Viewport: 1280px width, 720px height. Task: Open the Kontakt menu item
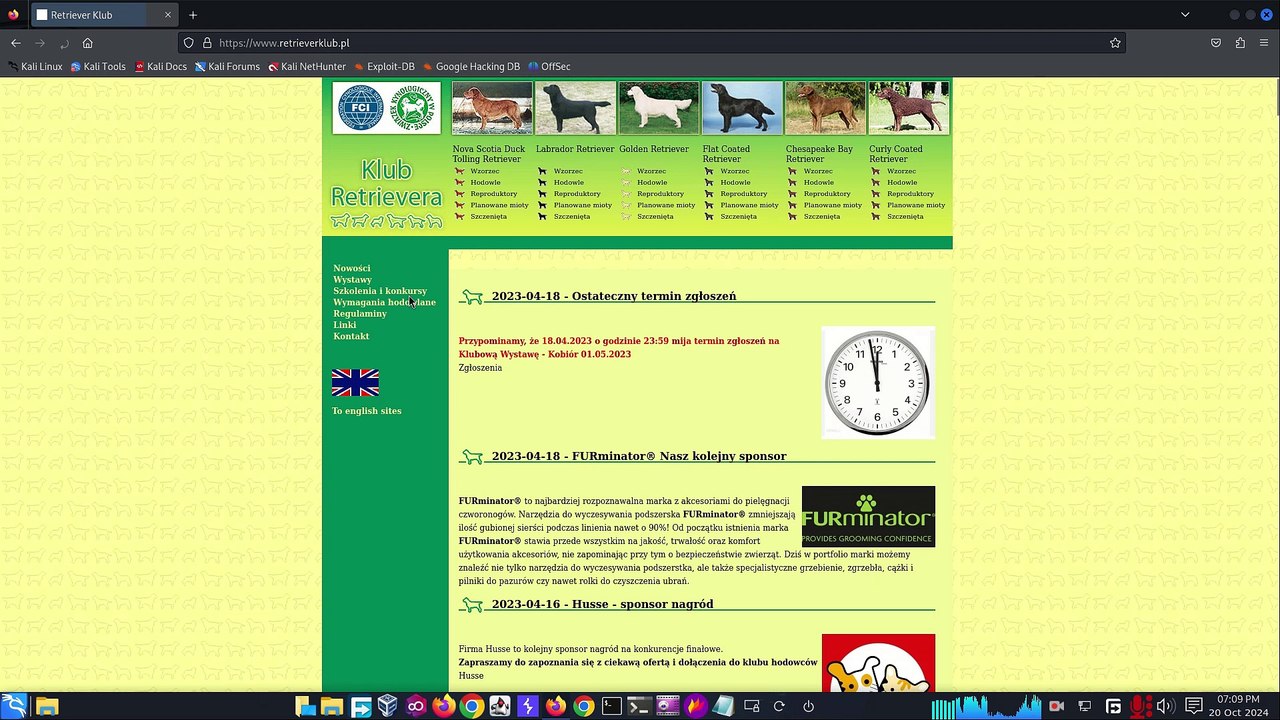coord(351,336)
